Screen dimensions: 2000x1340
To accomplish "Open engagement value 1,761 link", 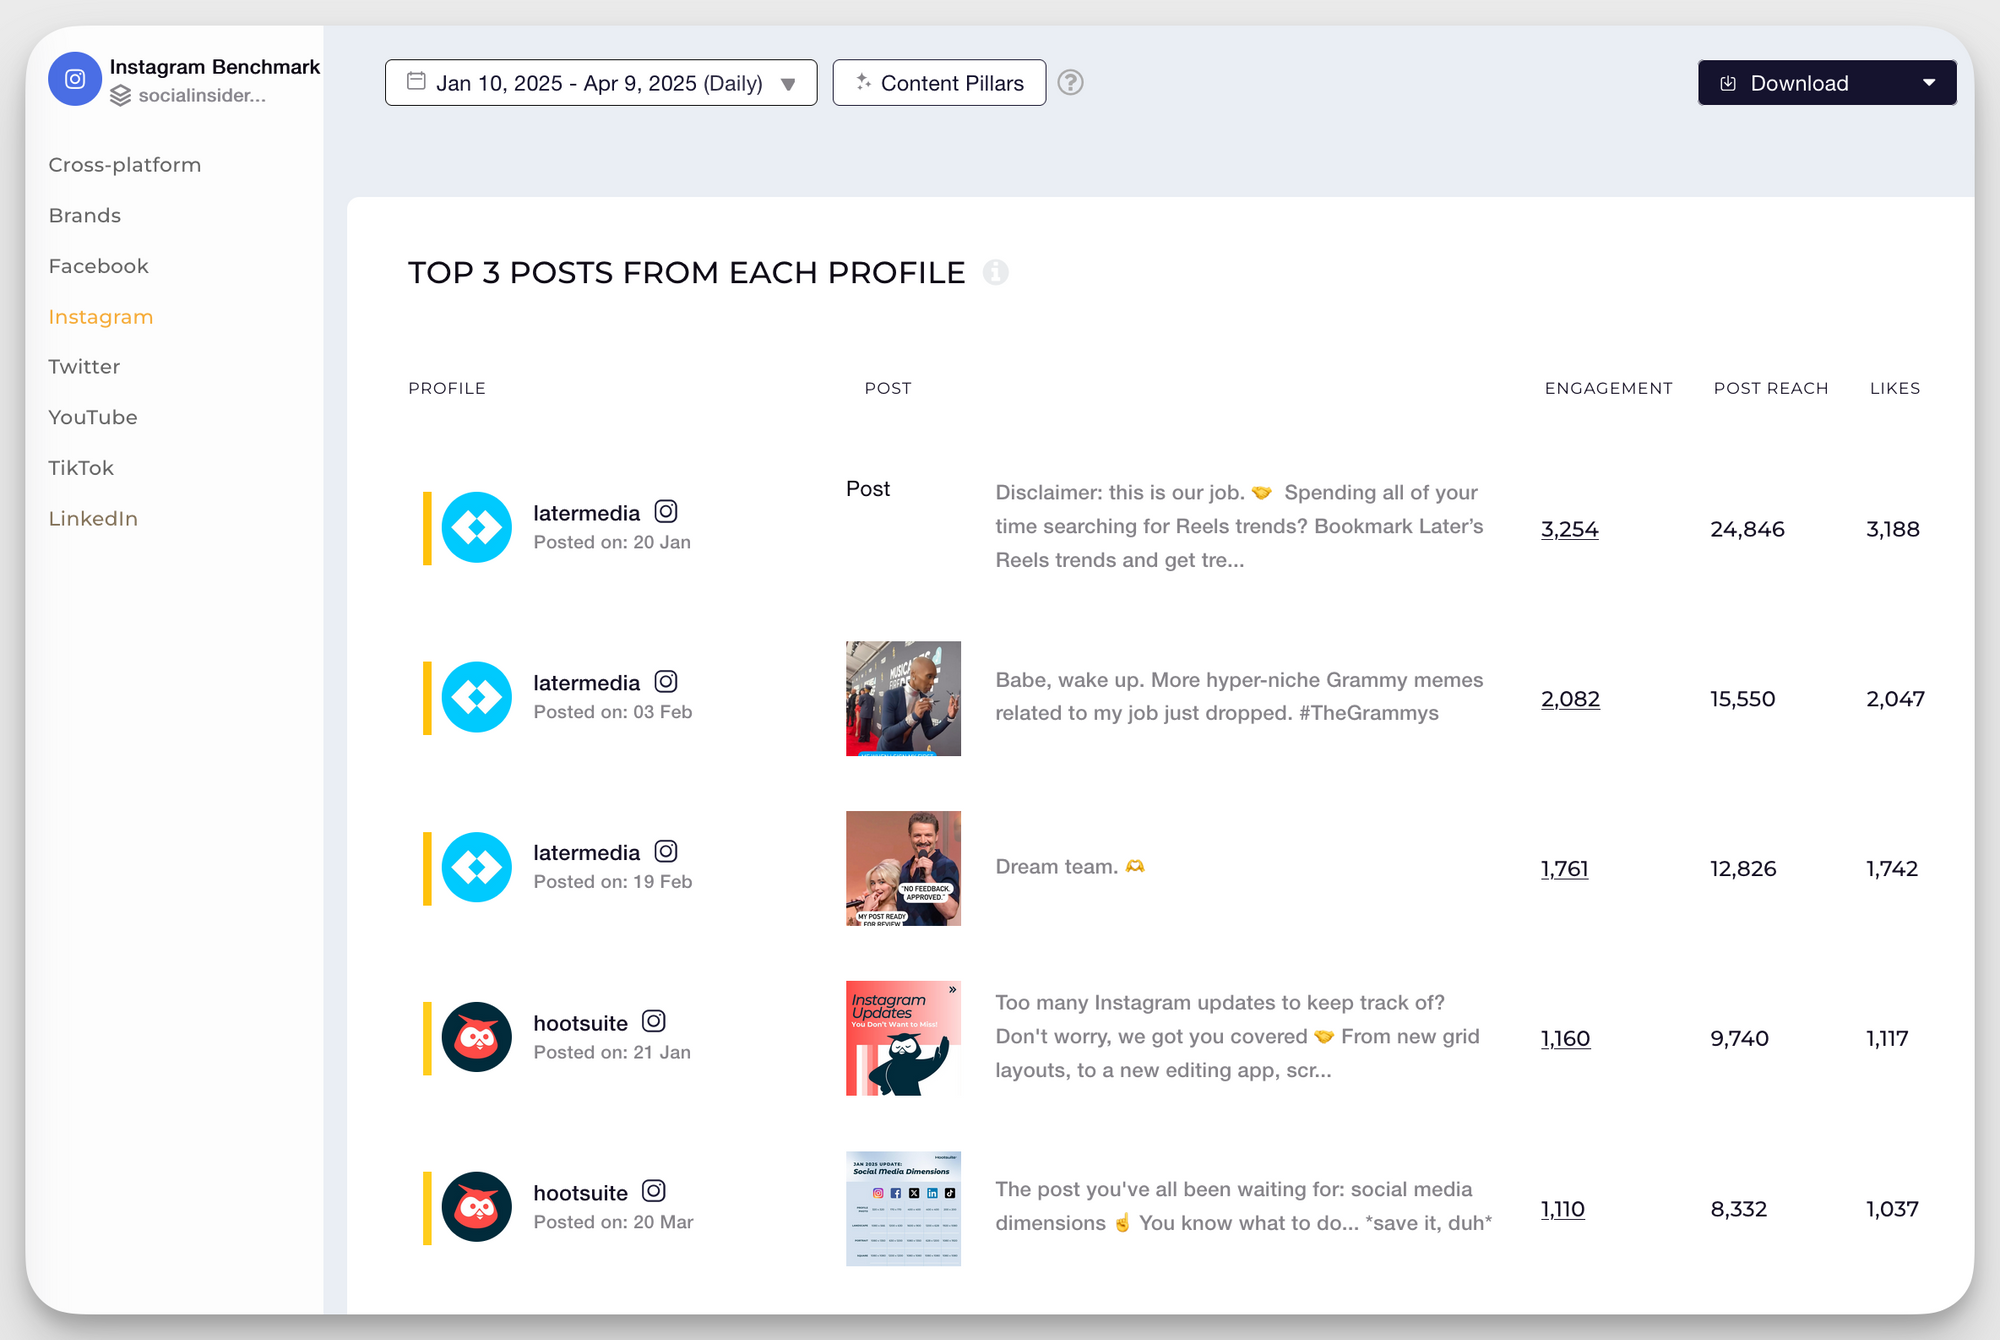I will 1565,869.
